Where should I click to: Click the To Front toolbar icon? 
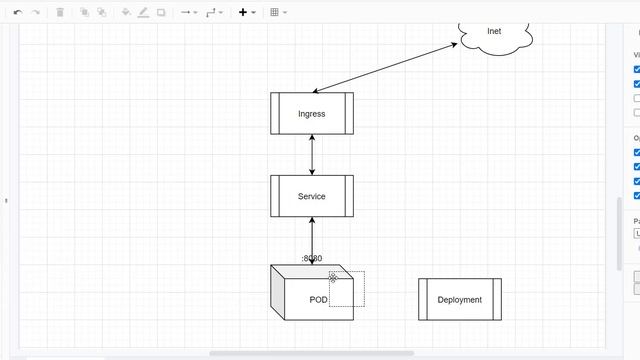pos(84,12)
